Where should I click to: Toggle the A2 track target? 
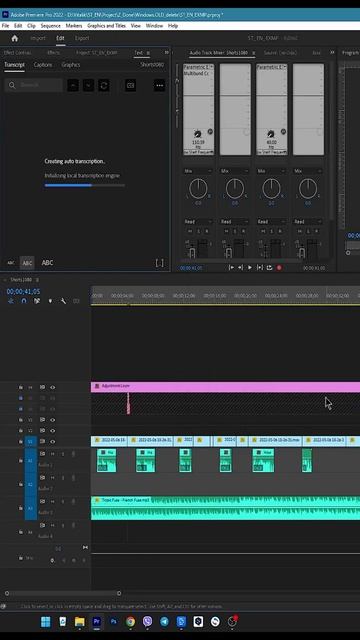(31, 484)
